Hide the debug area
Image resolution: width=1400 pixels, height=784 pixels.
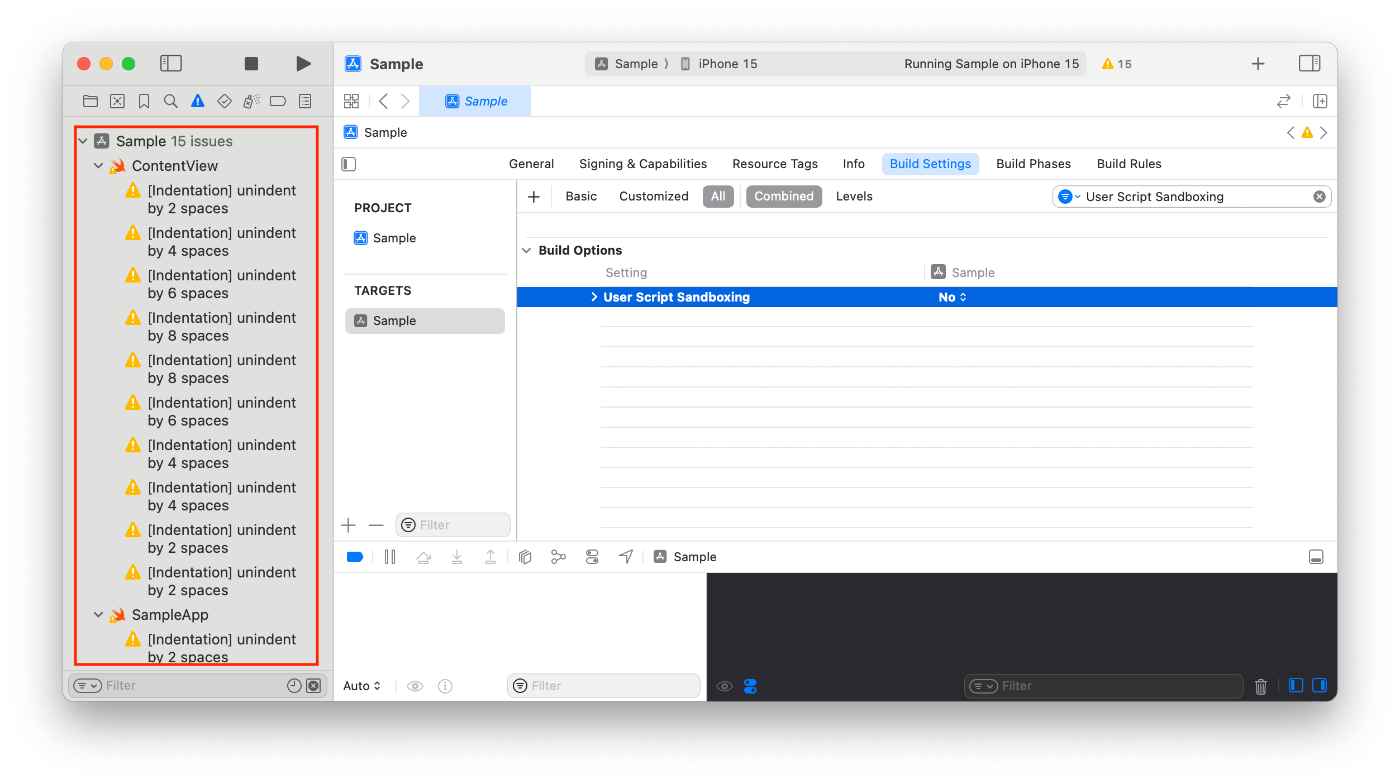1317,557
